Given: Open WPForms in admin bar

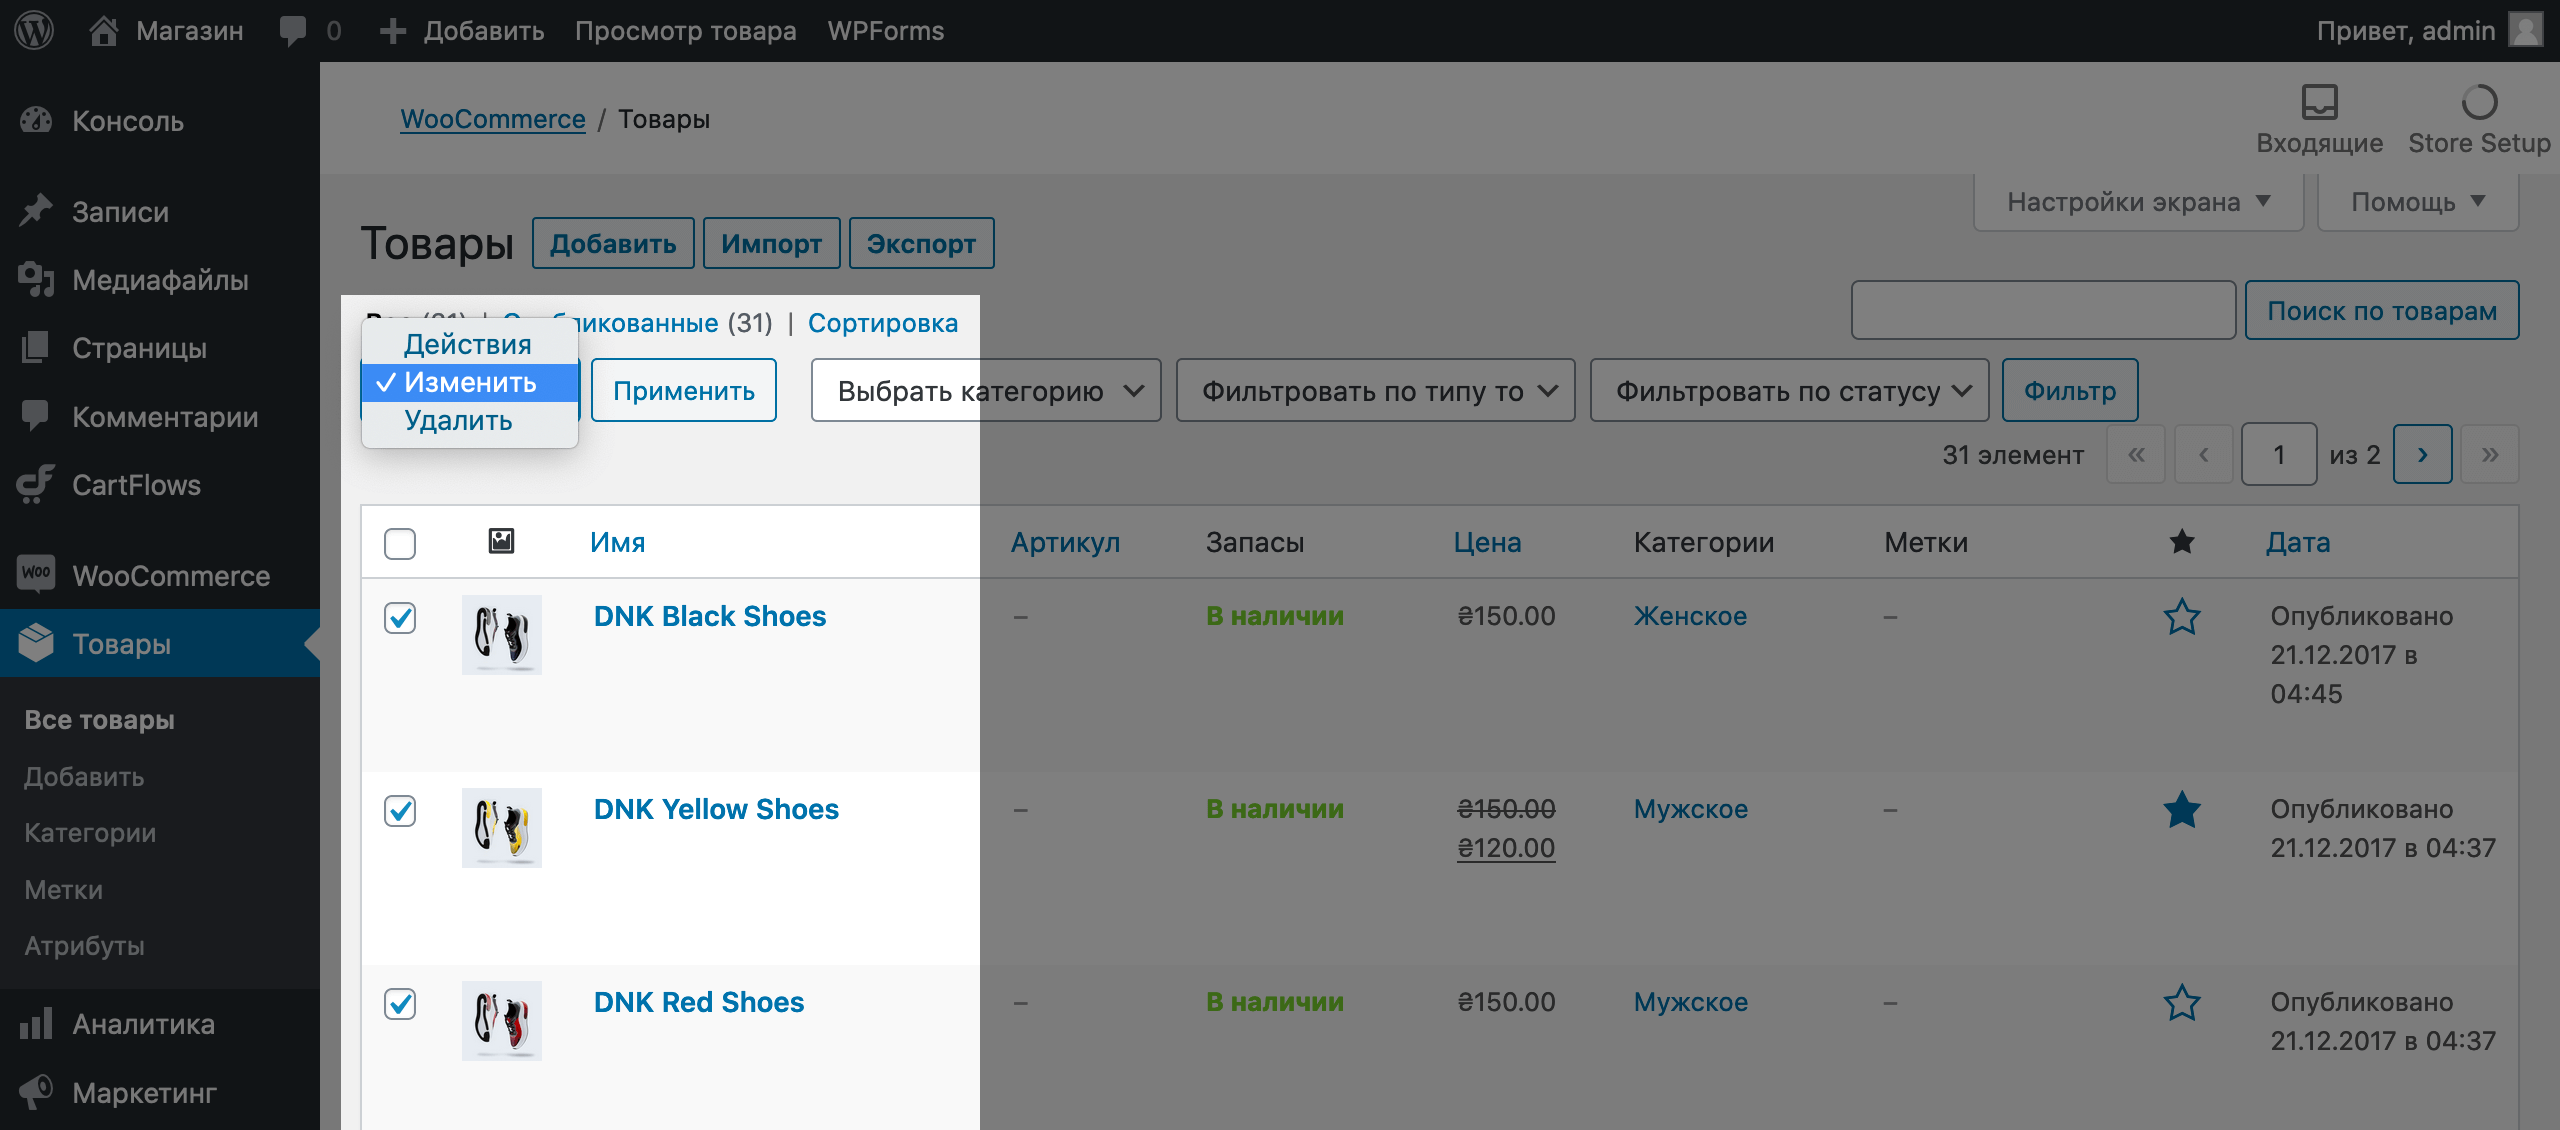Looking at the screenshot, I should [x=886, y=31].
